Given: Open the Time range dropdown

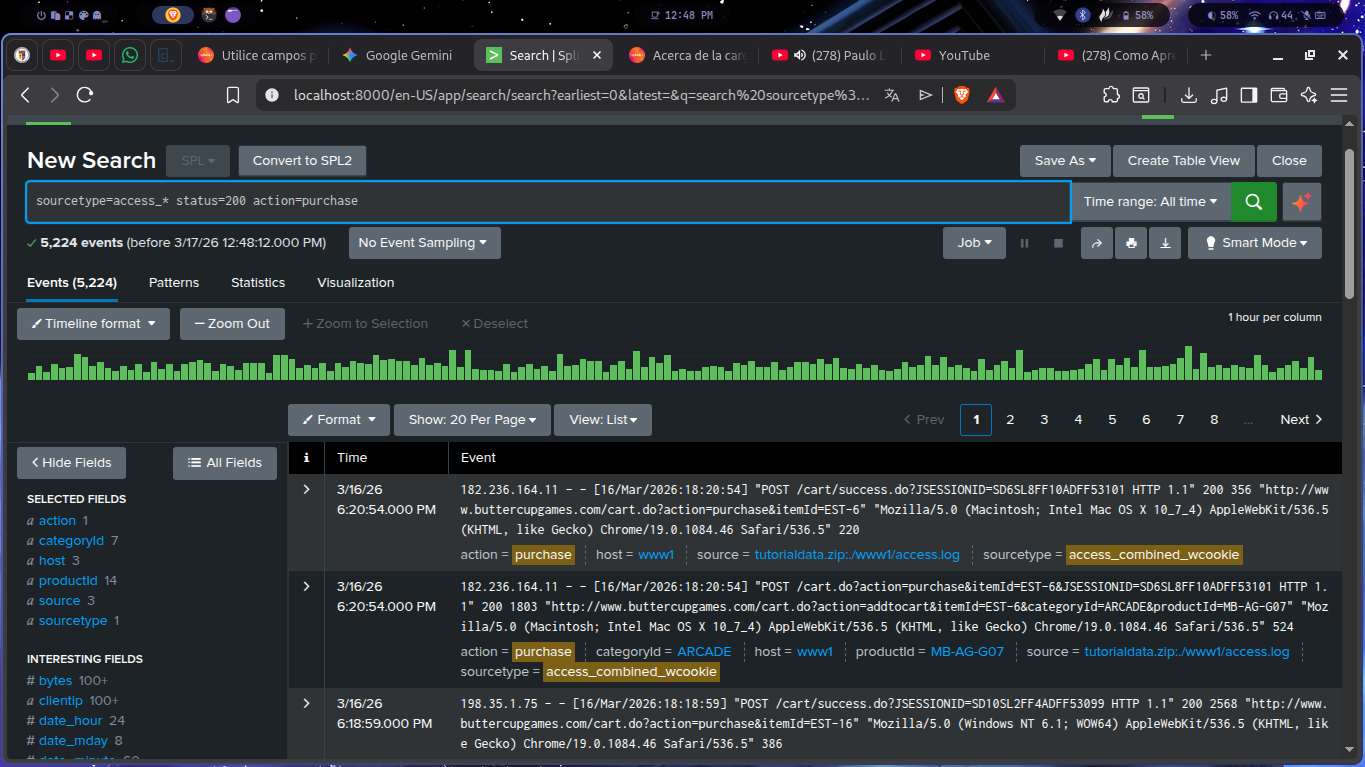Looking at the screenshot, I should 1150,201.
